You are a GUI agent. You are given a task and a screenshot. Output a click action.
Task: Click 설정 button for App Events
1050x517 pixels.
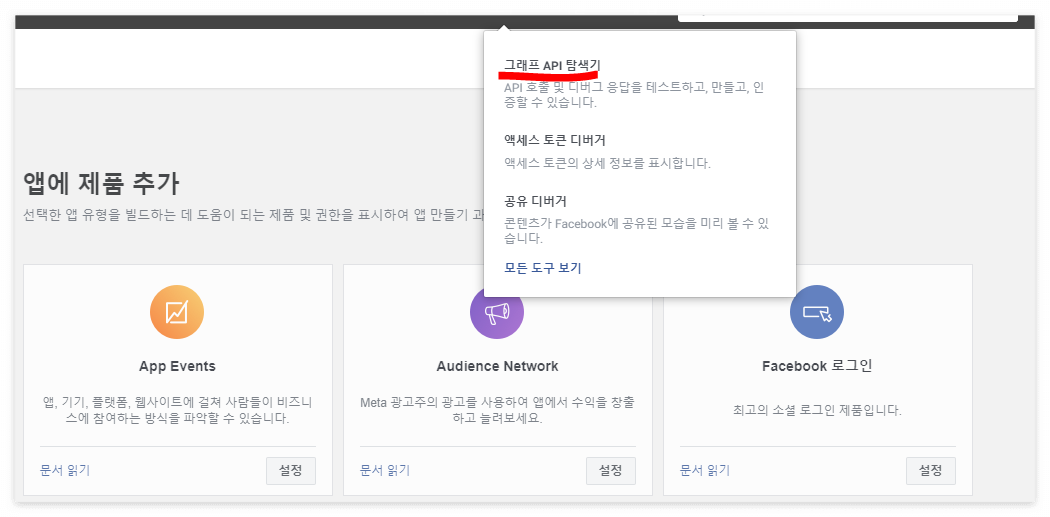click(x=291, y=471)
